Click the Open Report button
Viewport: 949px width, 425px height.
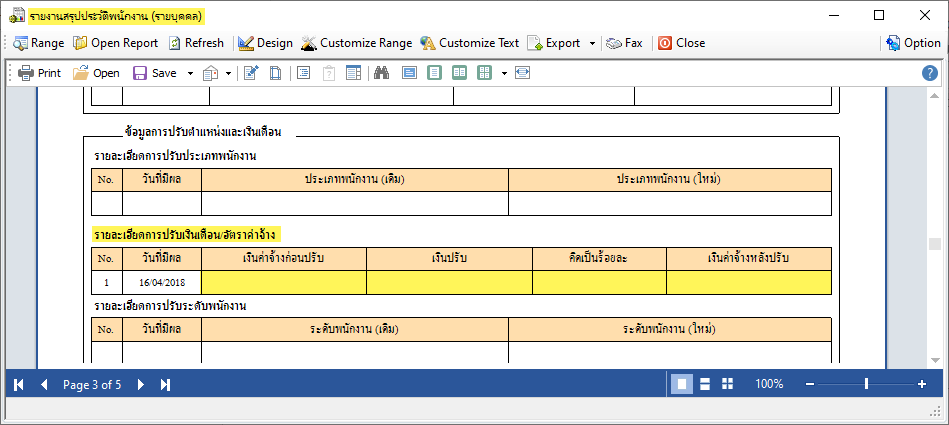116,43
